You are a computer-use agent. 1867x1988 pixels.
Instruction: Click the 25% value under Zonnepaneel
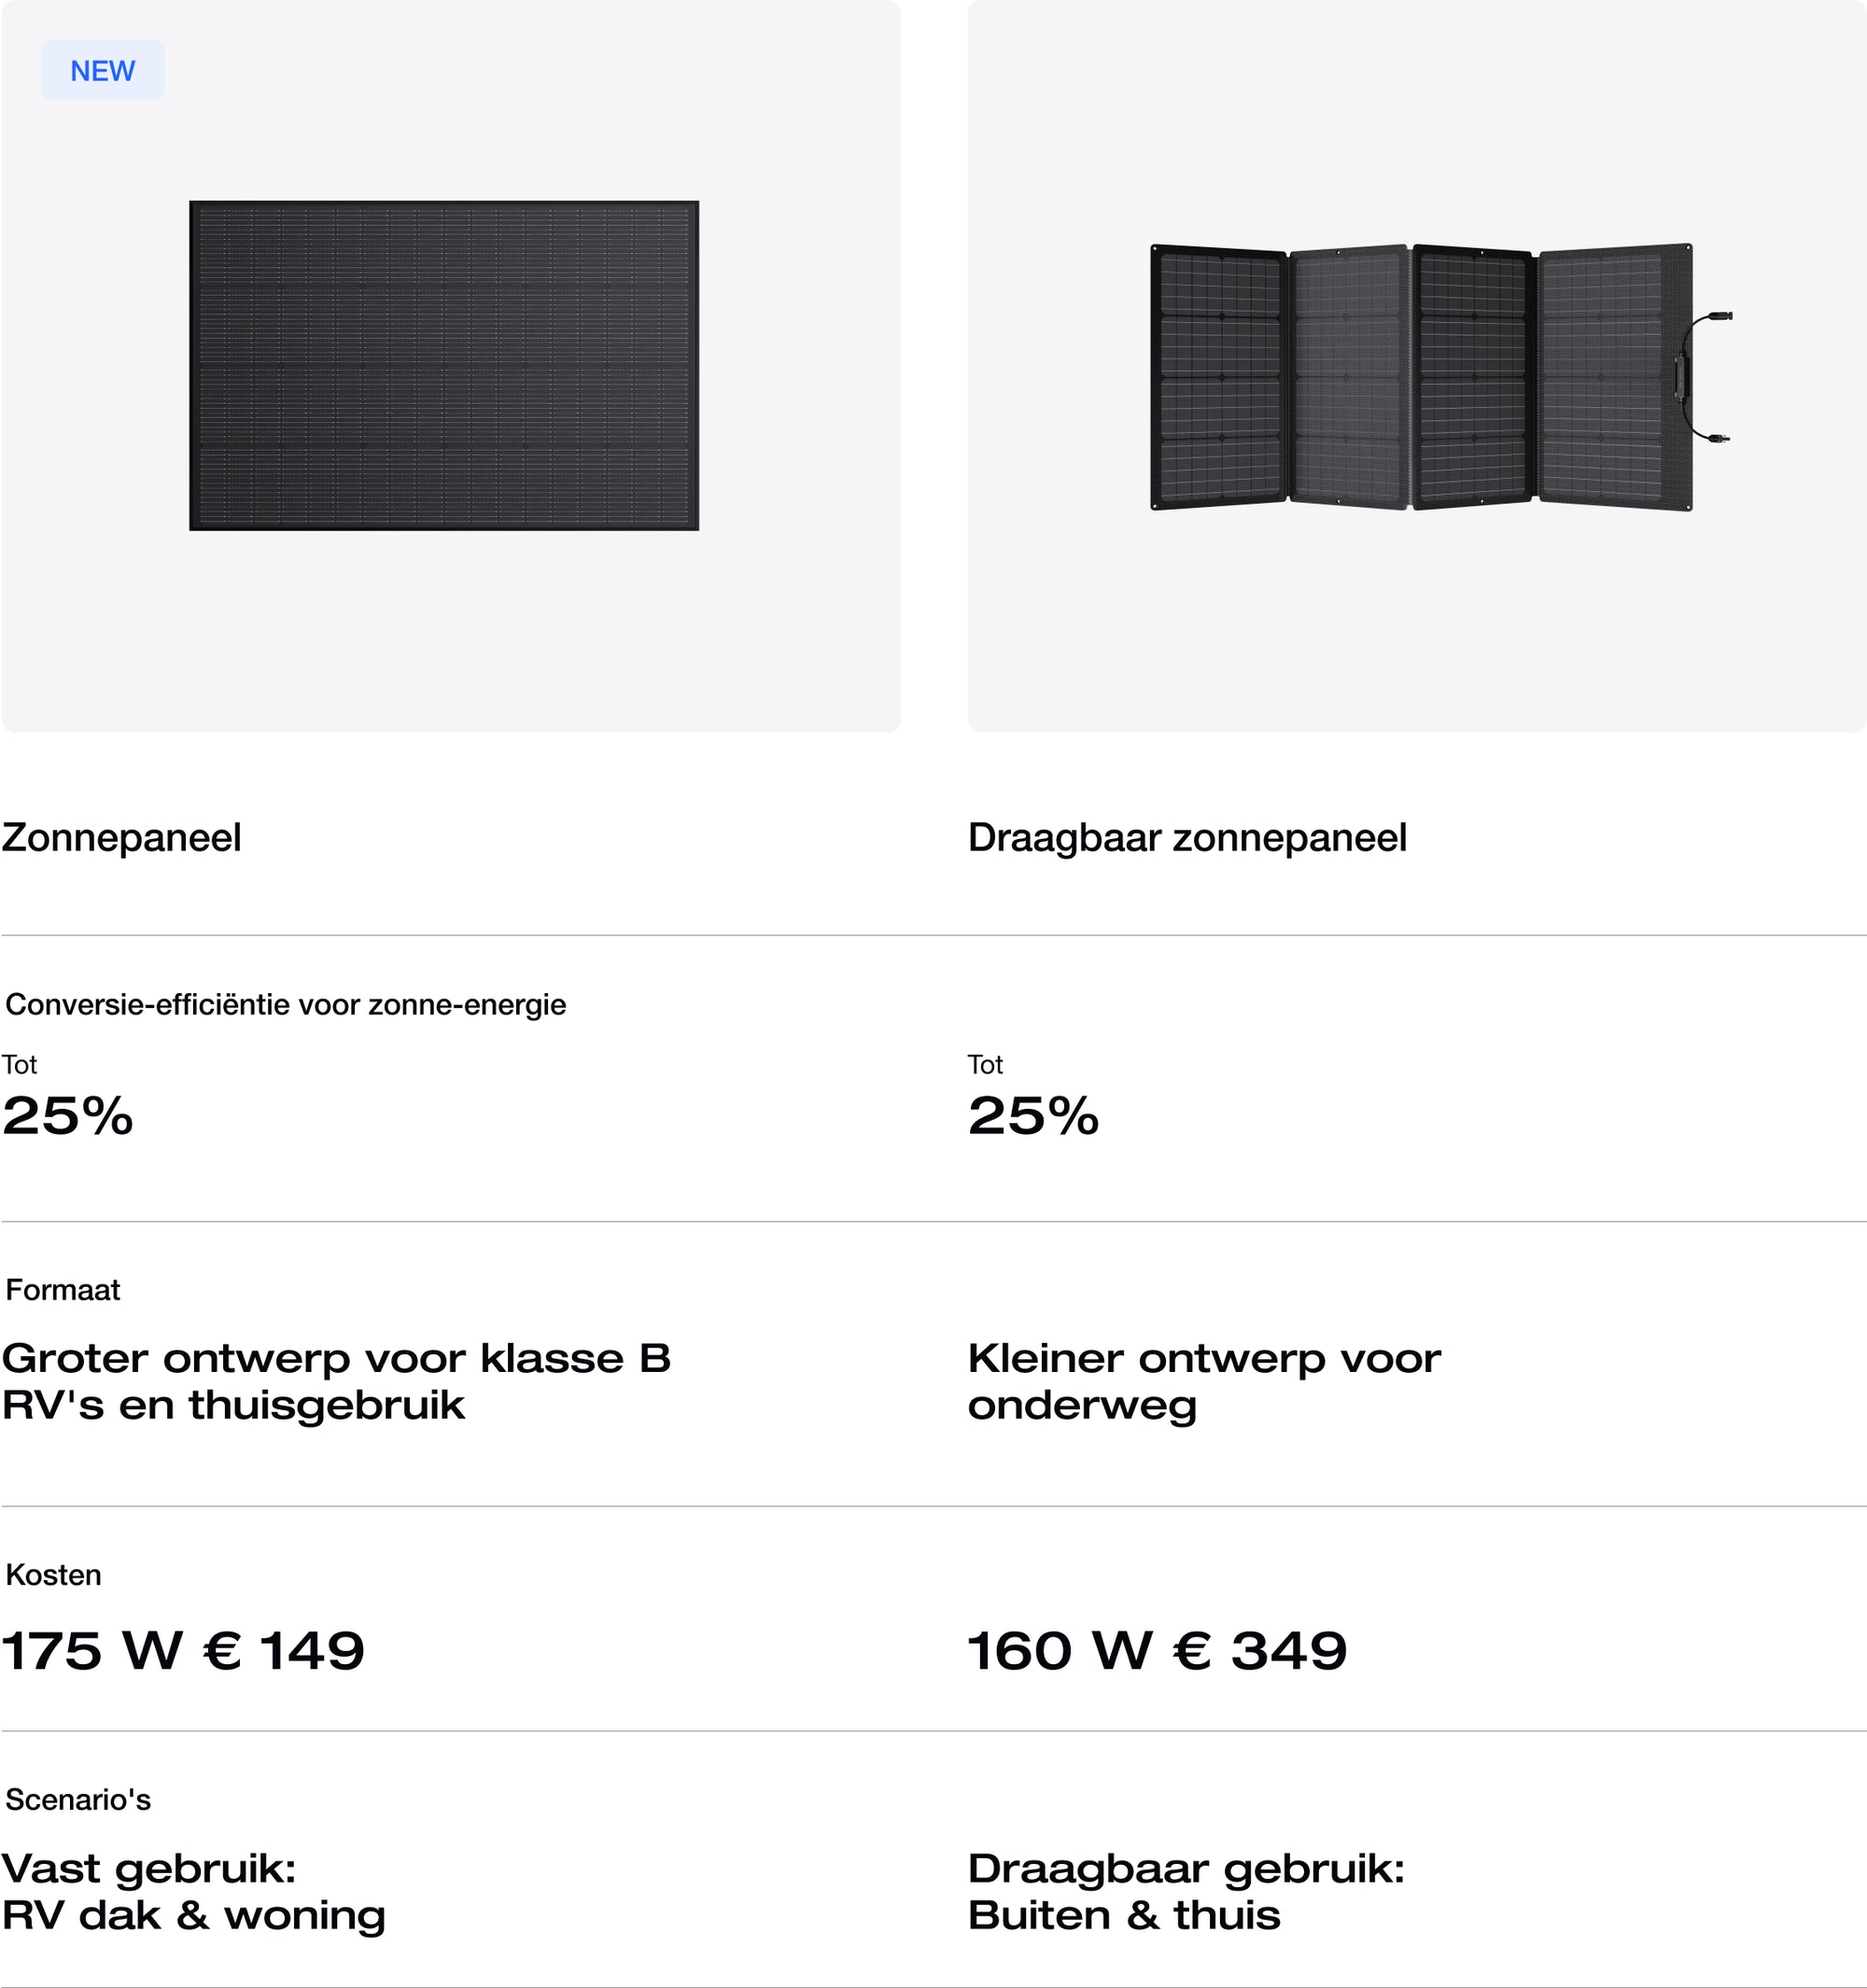[68, 1116]
